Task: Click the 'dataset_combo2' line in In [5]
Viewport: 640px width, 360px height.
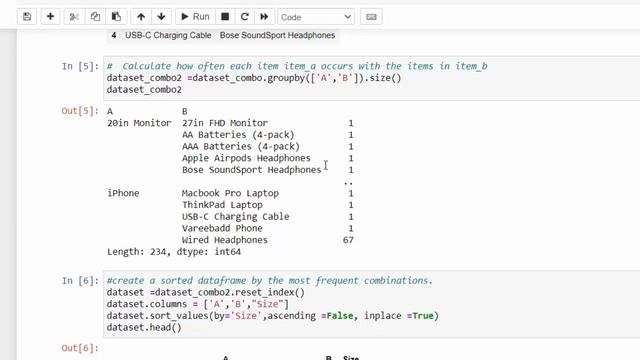Action: (x=144, y=90)
